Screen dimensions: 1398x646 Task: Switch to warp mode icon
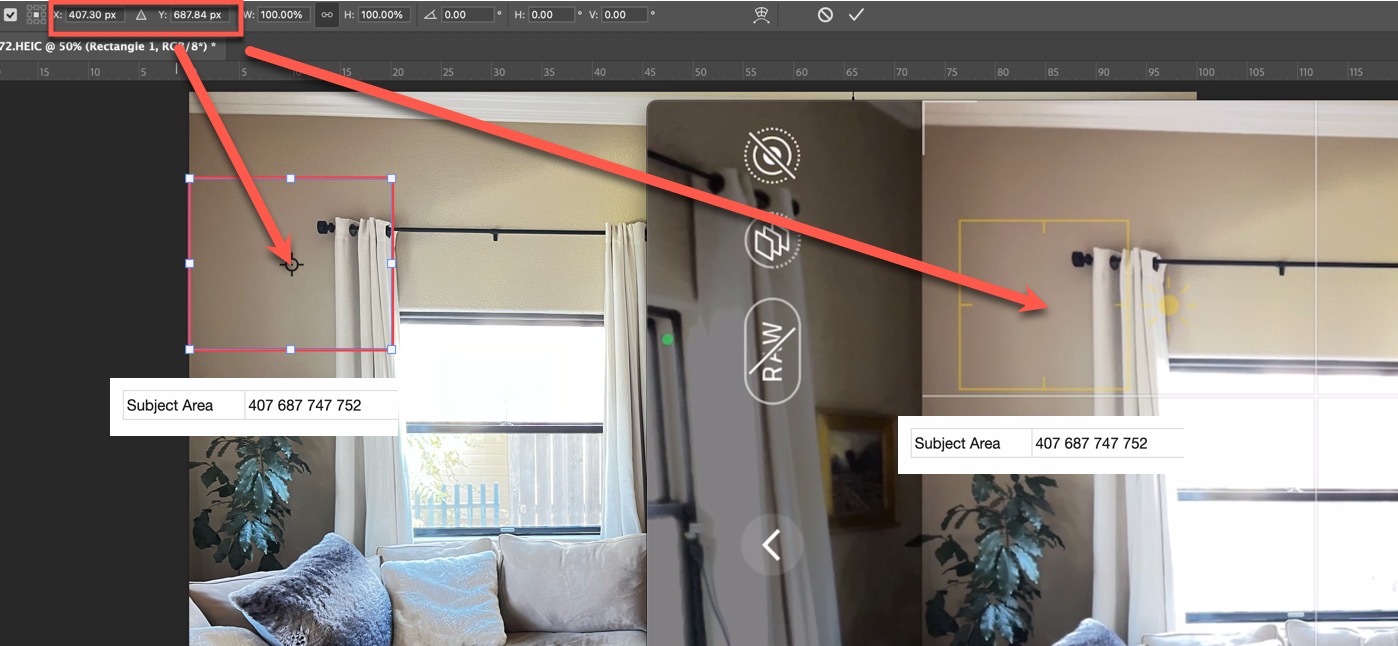[761, 15]
